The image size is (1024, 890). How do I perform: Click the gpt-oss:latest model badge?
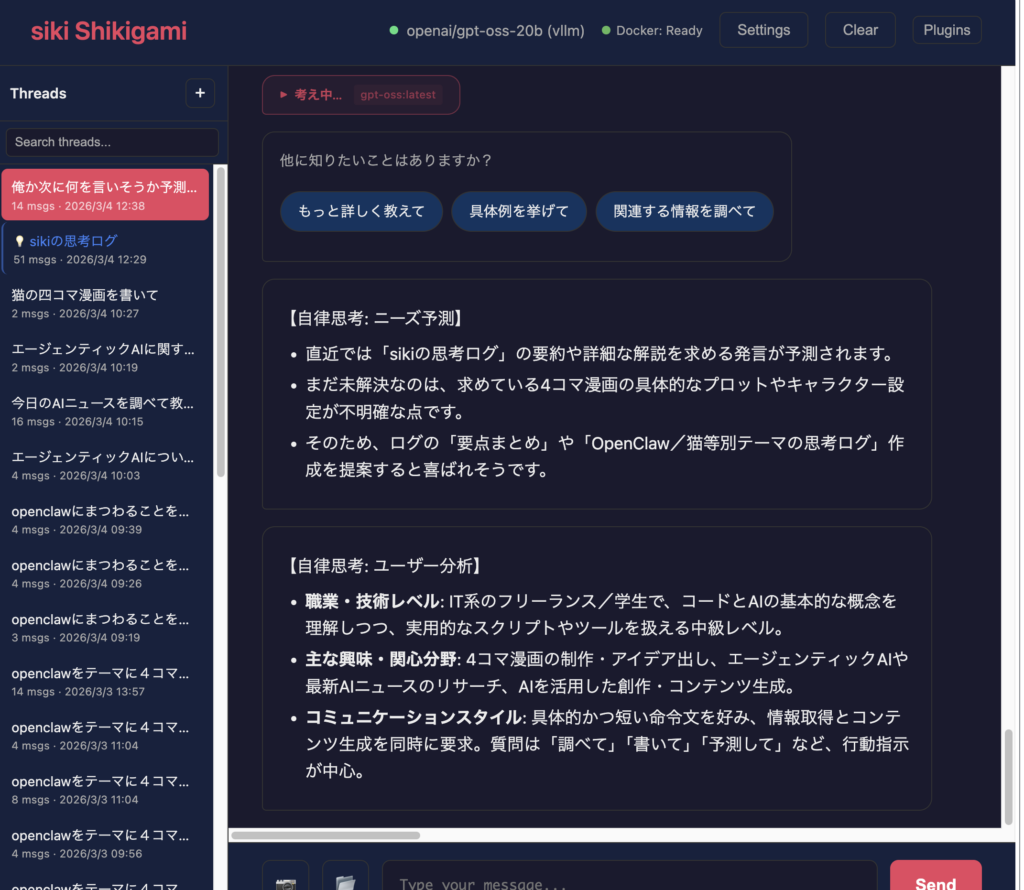pos(397,95)
